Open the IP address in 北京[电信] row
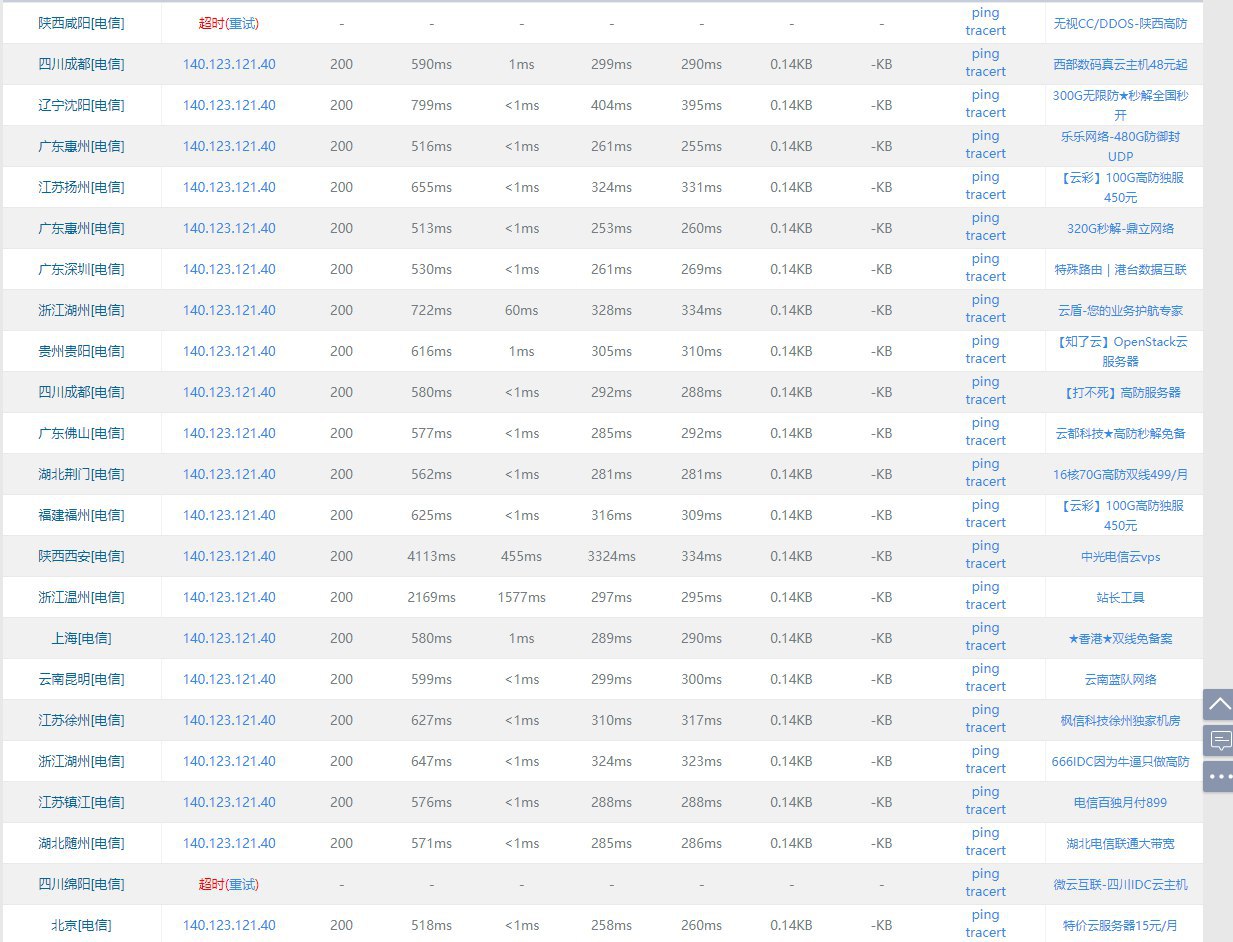1233x942 pixels. click(229, 925)
